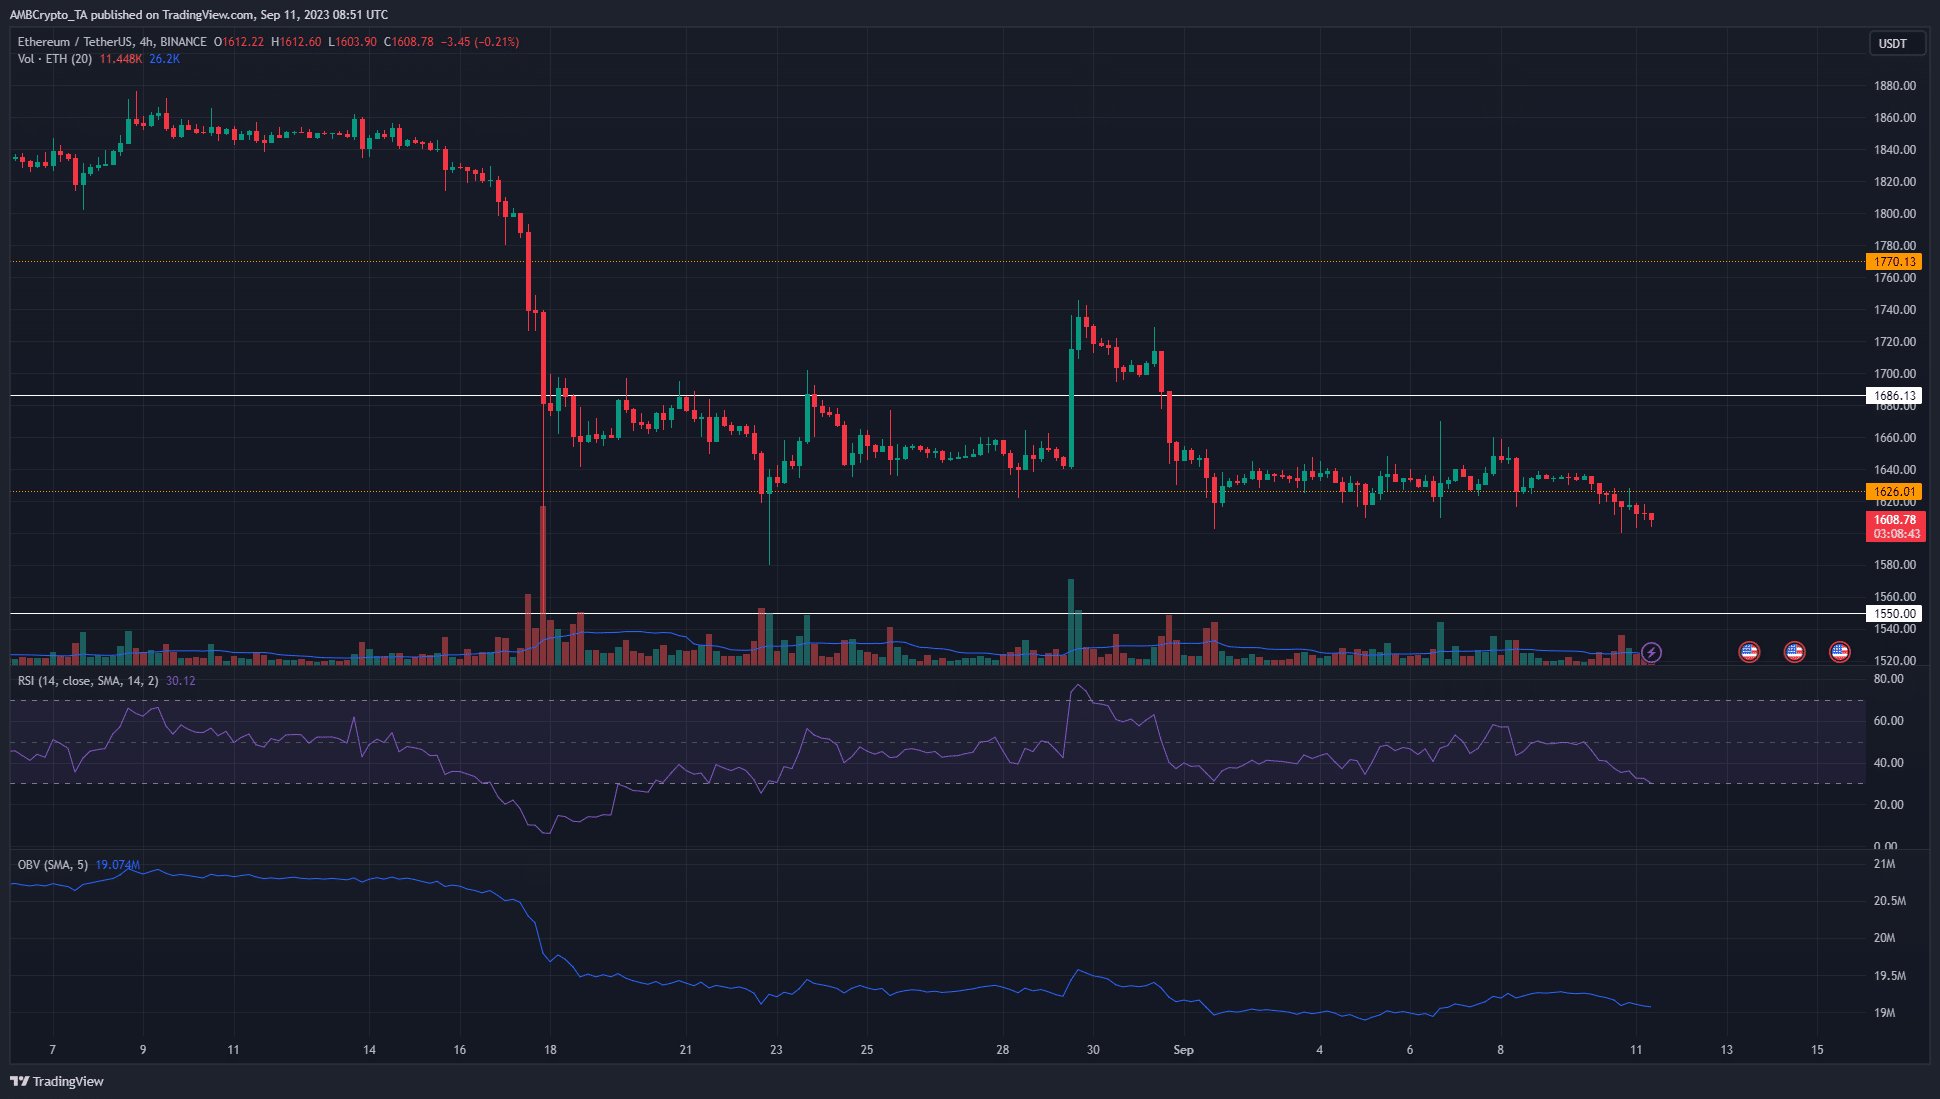Screen dimensions: 1940x1099
Task: Click the 1740.00 price axis label
Action: tap(1895, 310)
